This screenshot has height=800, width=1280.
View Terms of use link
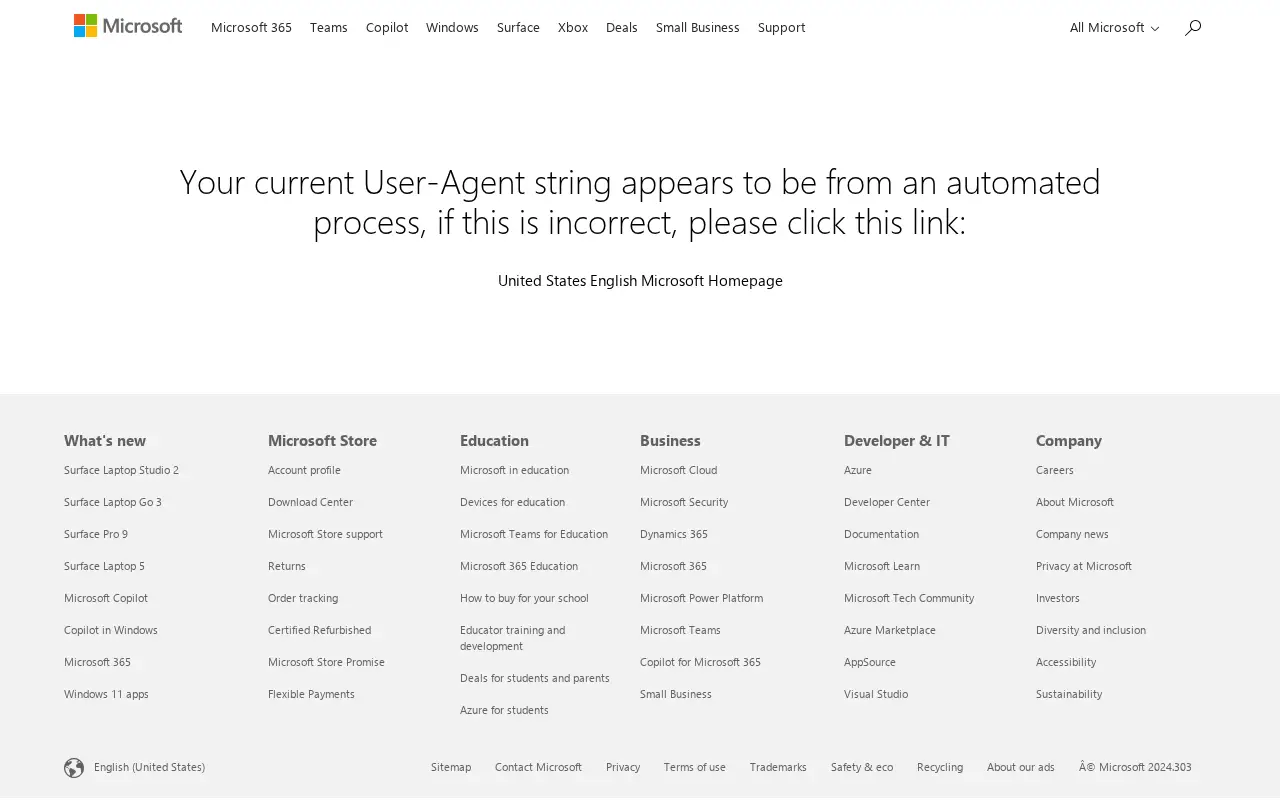pos(695,767)
